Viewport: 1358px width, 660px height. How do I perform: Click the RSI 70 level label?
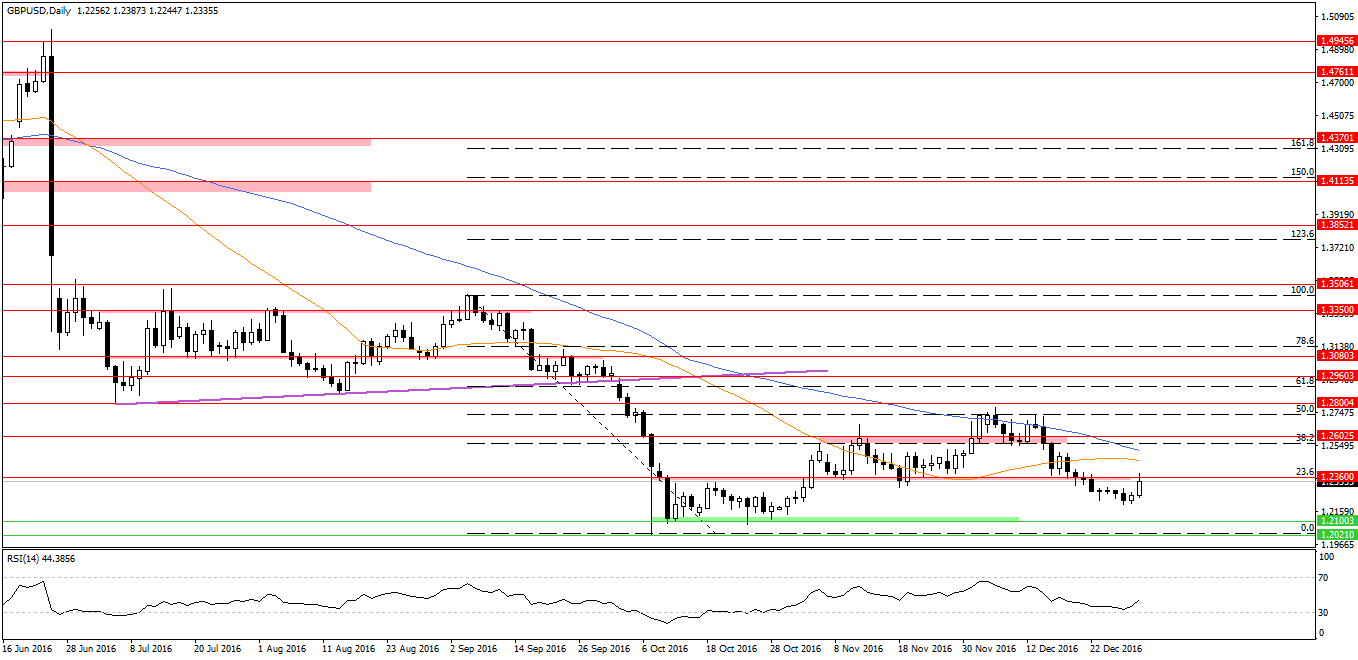click(x=1322, y=578)
